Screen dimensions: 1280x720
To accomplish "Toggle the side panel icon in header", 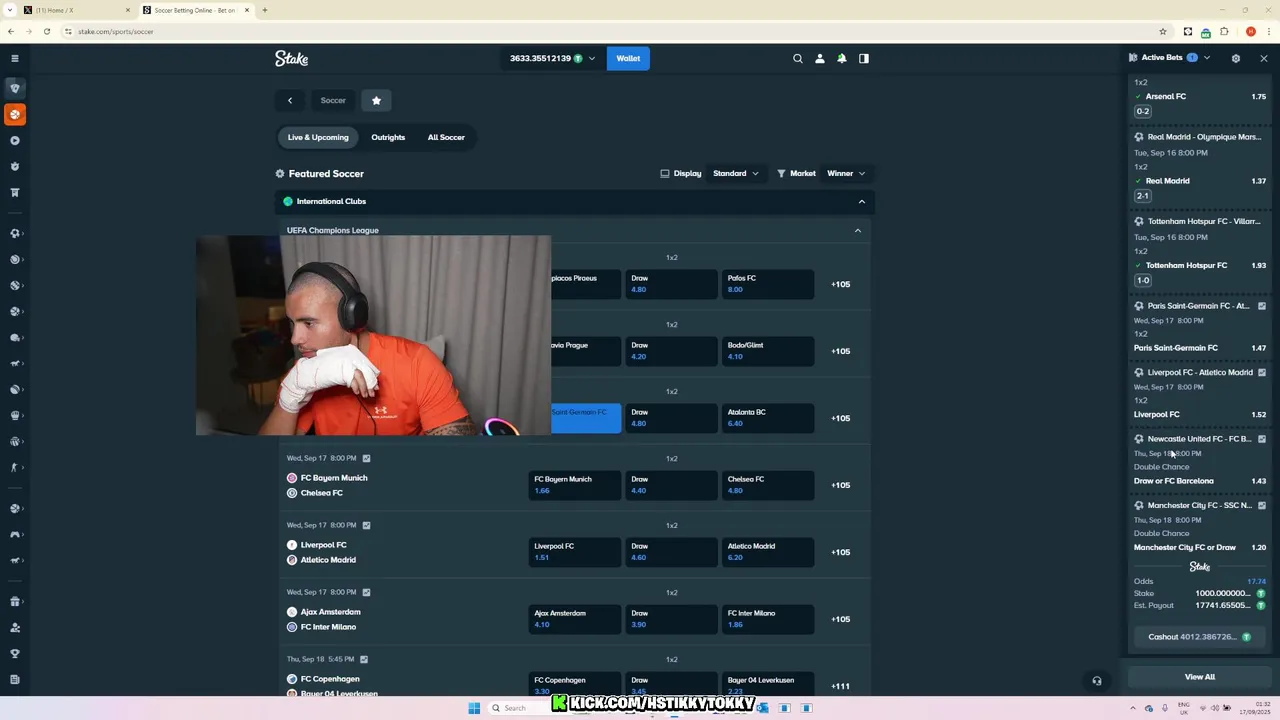I will coord(864,58).
